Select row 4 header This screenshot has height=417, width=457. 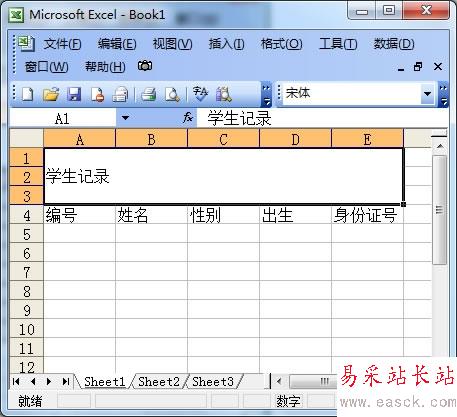click(27, 215)
